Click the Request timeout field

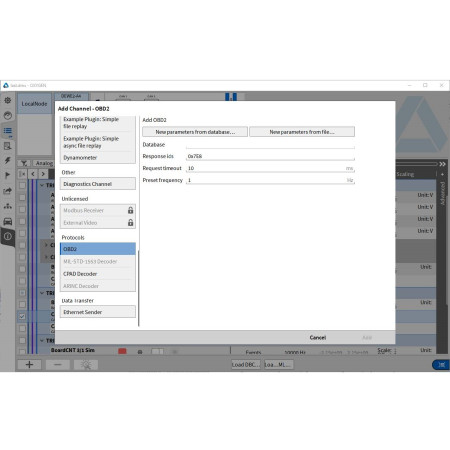[x=270, y=168]
